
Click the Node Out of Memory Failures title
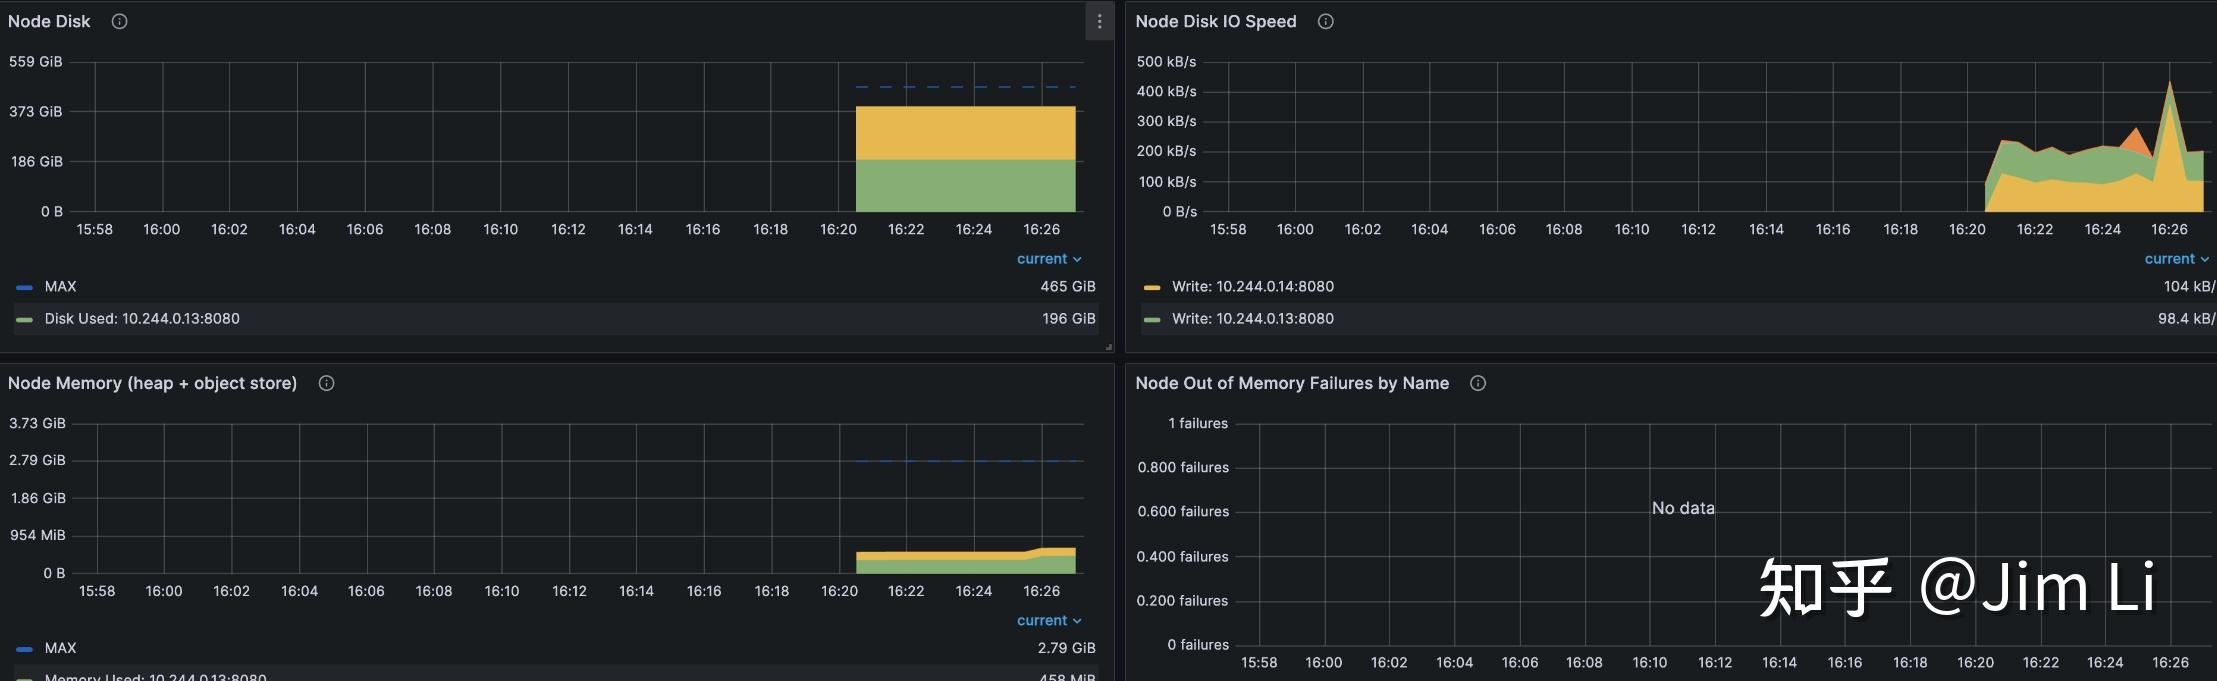[x=1292, y=383]
